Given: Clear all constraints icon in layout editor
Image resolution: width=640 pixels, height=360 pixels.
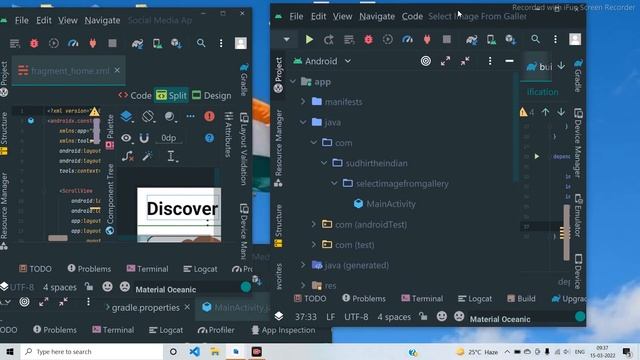Looking at the screenshot, I should (127, 156).
